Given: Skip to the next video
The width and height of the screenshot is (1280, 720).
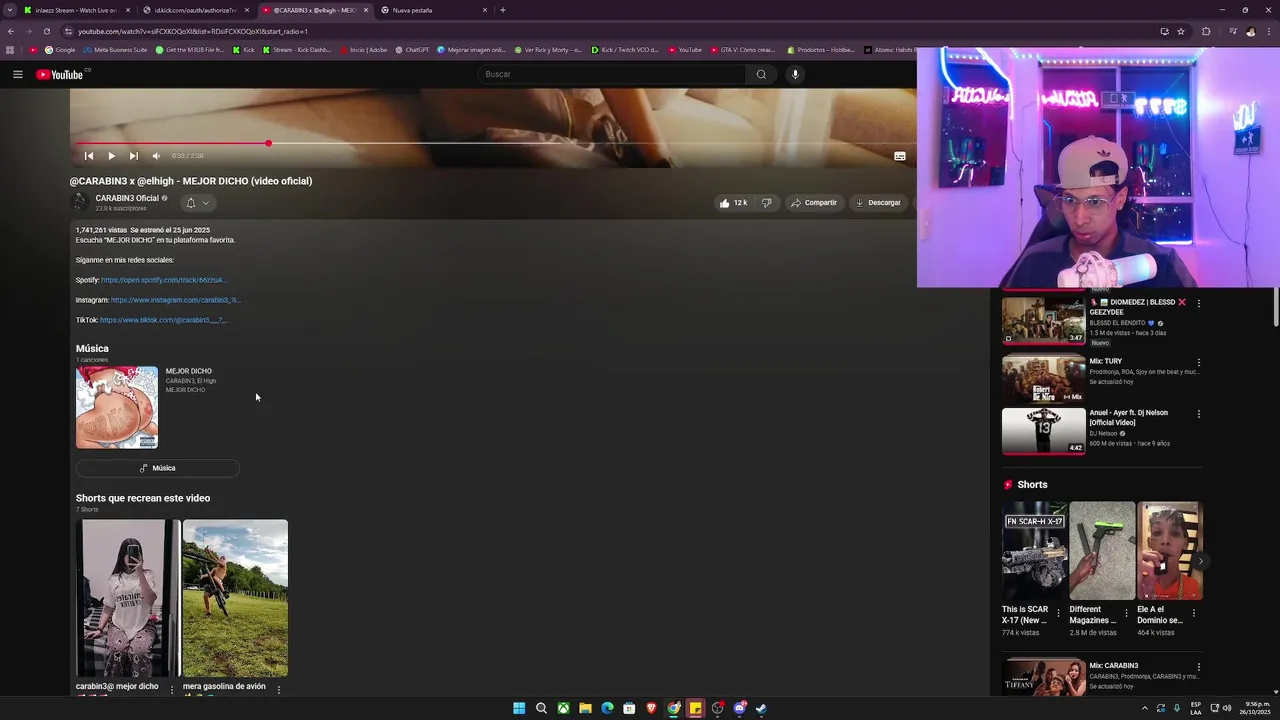Looking at the screenshot, I should (133, 156).
